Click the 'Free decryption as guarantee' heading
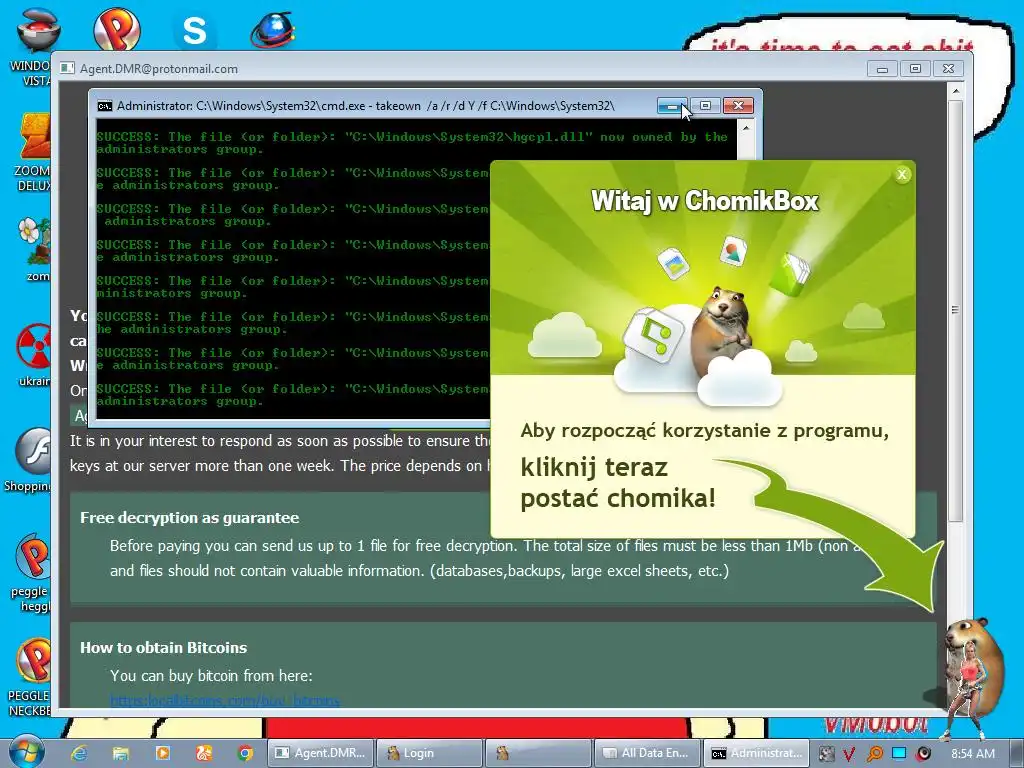 pyautogui.click(x=189, y=518)
